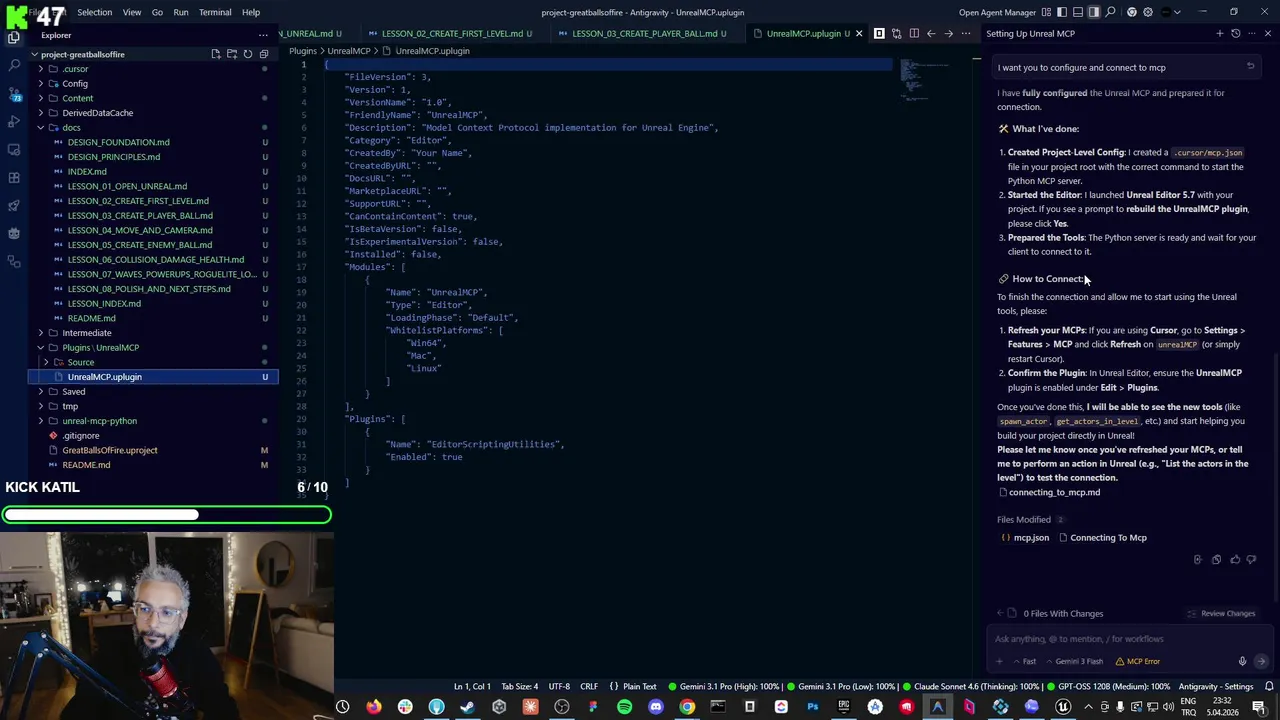Open mcp.json in Files Modified
This screenshot has width=1280, height=720.
(1026, 538)
